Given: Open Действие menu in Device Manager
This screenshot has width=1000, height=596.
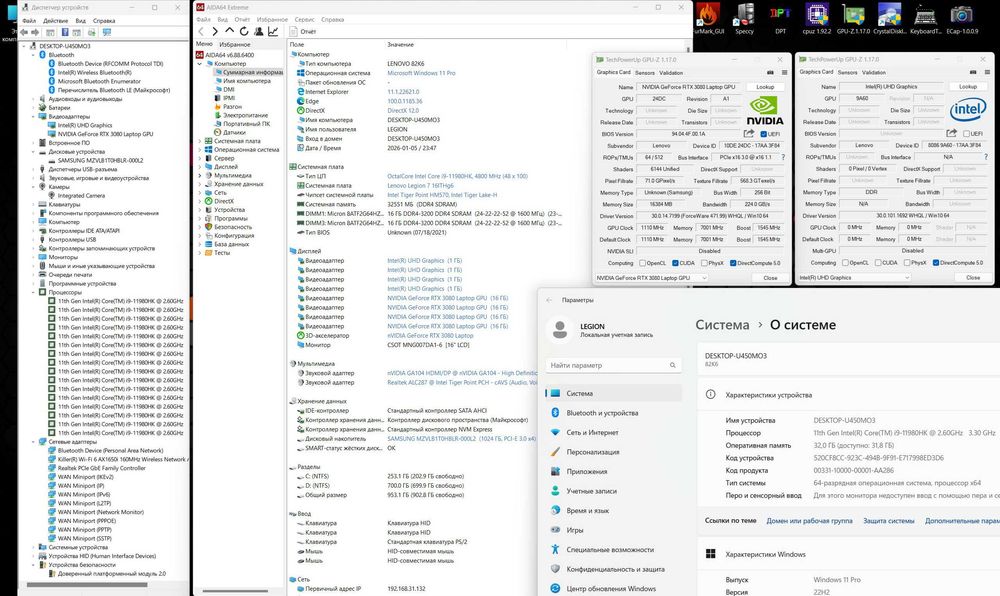Looking at the screenshot, I should [x=55, y=20].
